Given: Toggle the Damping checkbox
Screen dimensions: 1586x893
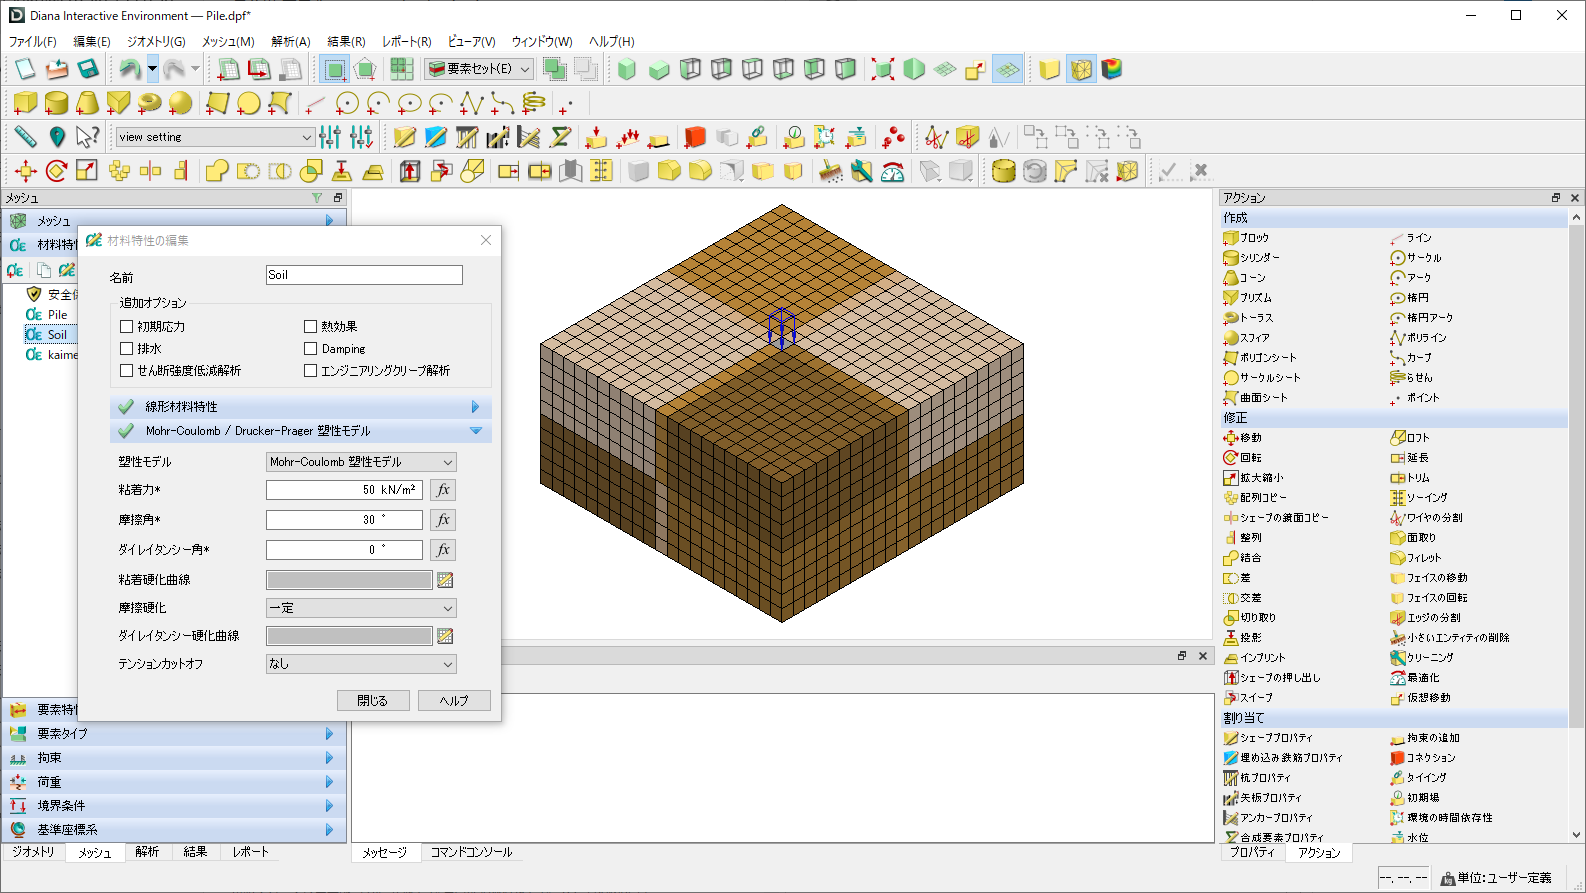Looking at the screenshot, I should coord(311,349).
